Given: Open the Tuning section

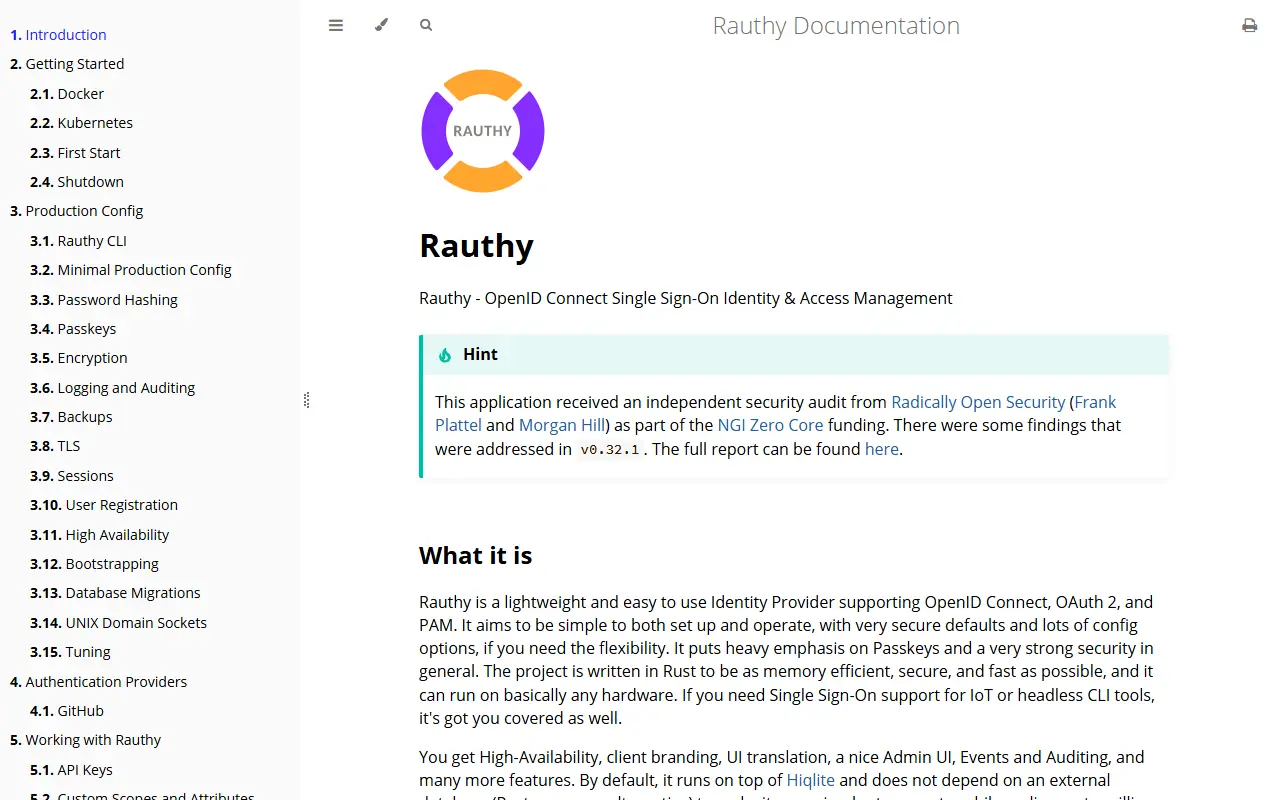Looking at the screenshot, I should coord(70,652).
